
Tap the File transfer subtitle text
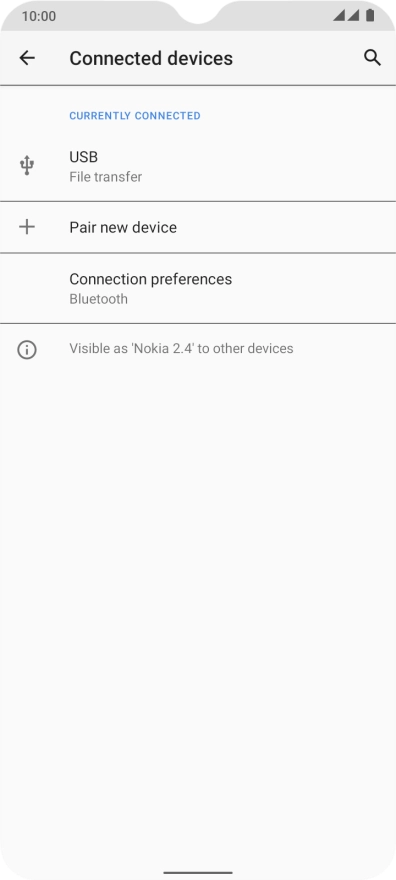pyautogui.click(x=105, y=177)
